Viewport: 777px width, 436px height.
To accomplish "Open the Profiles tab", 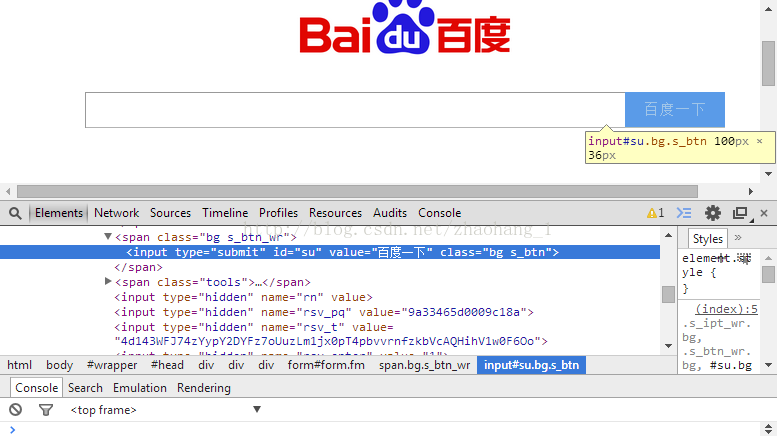I will tap(278, 213).
